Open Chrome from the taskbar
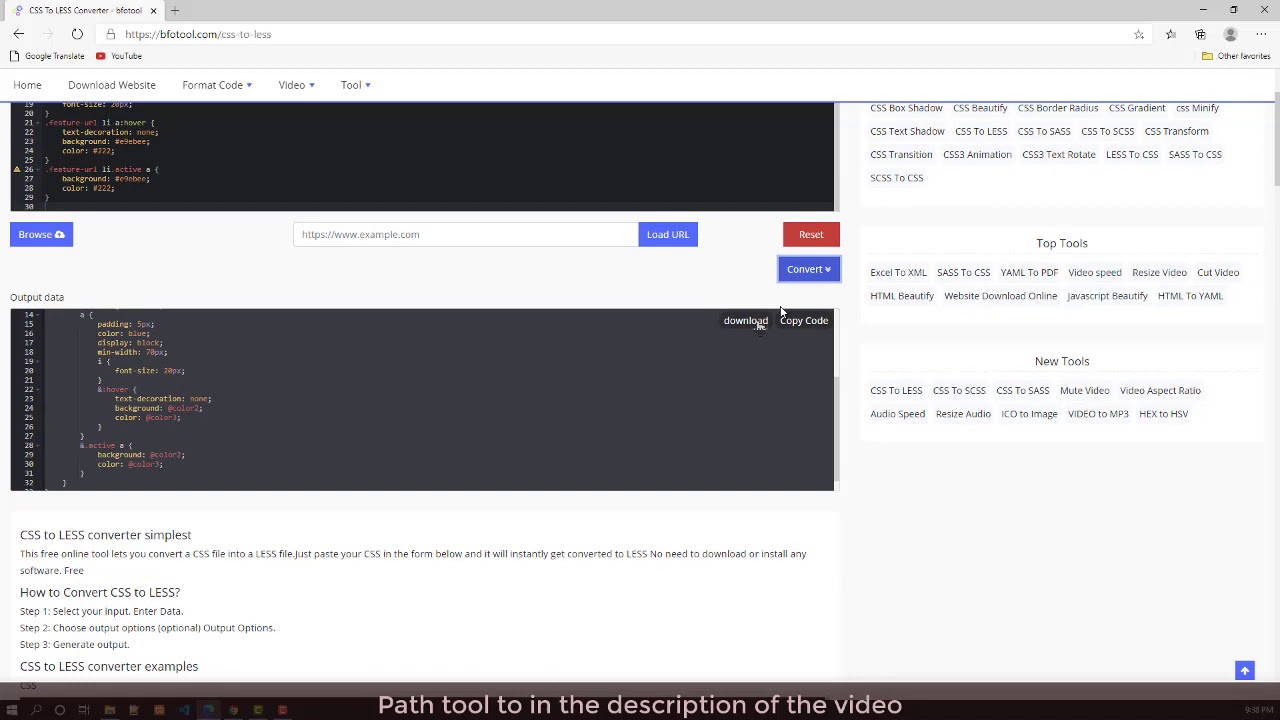Image resolution: width=1280 pixels, height=720 pixels. (233, 710)
